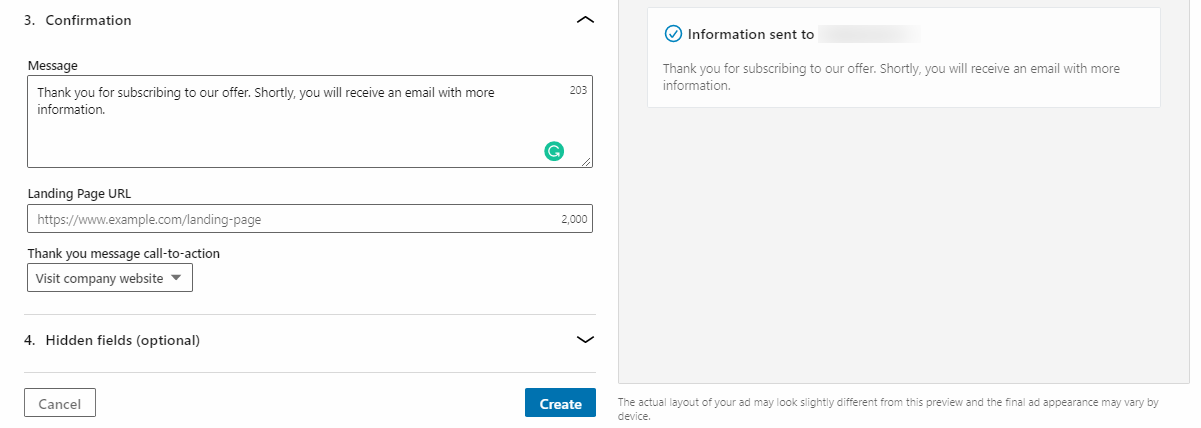This screenshot has height=428, width=1201.
Task: Focus the Landing Page URL input field
Action: 310,219
